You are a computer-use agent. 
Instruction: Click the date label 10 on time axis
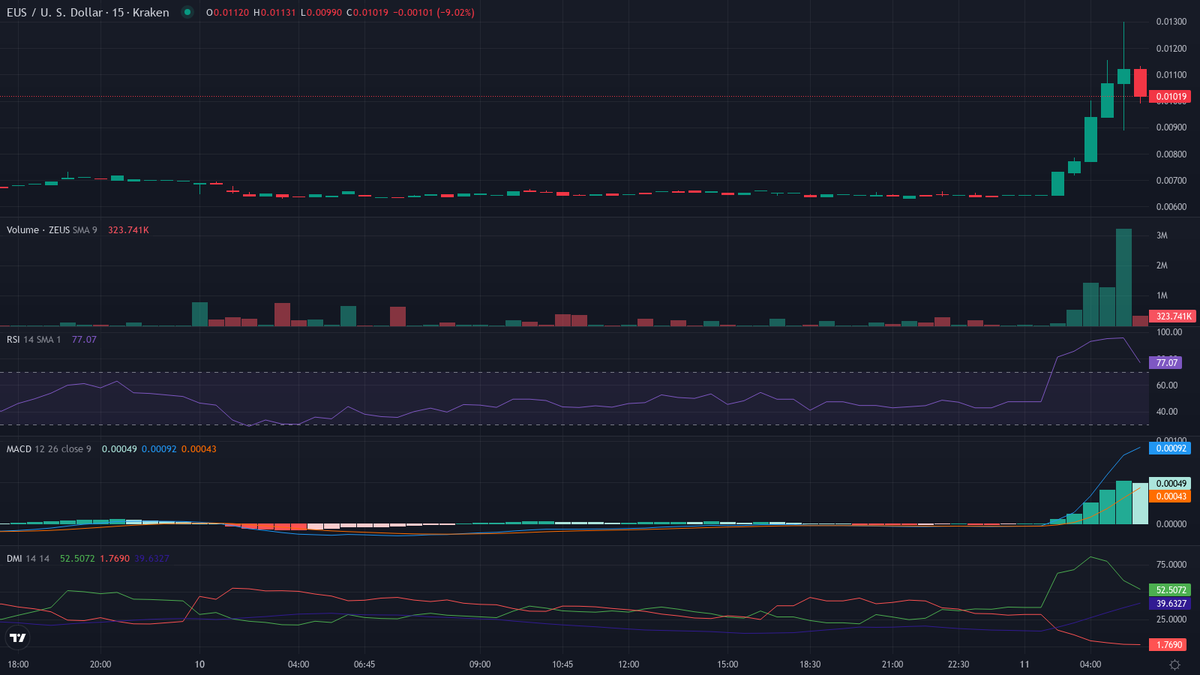(199, 664)
